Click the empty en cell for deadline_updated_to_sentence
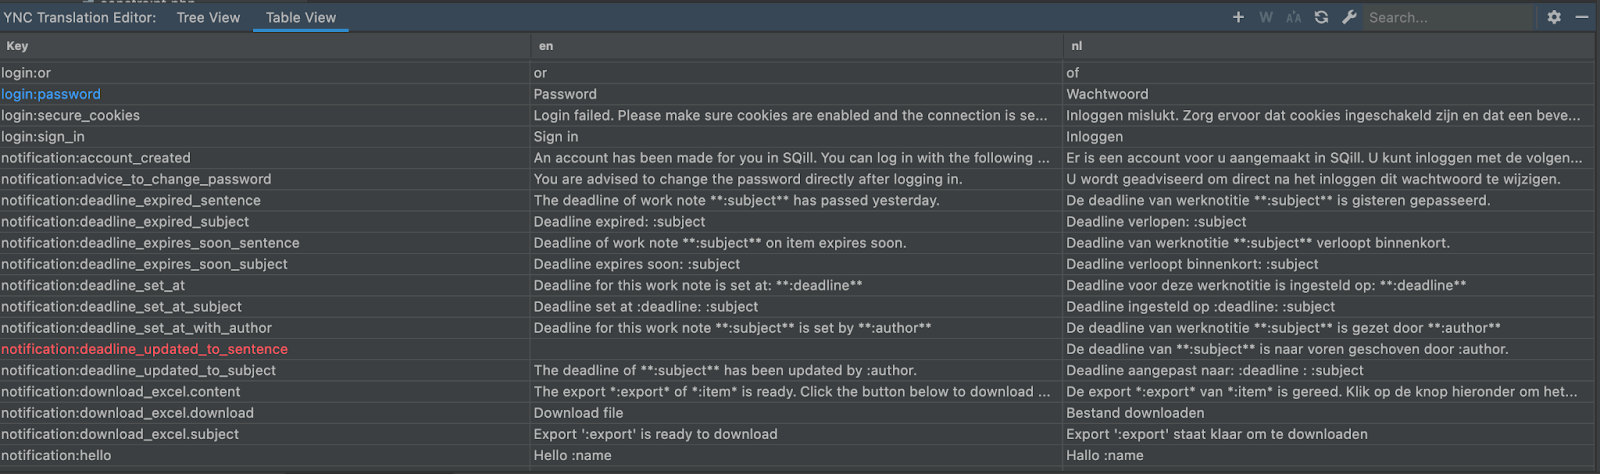Screen dimensions: 1600x474 (x=795, y=349)
